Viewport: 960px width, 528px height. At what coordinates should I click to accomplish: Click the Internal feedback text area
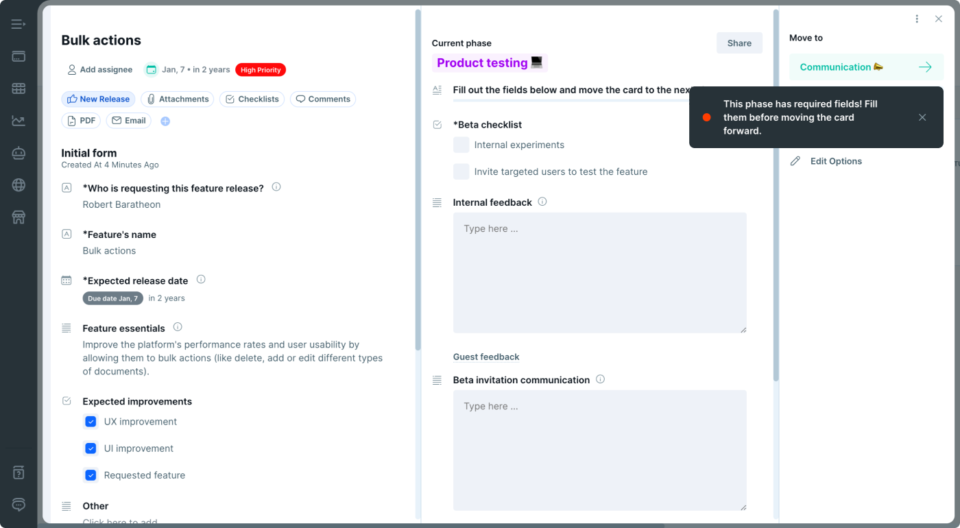(599, 273)
